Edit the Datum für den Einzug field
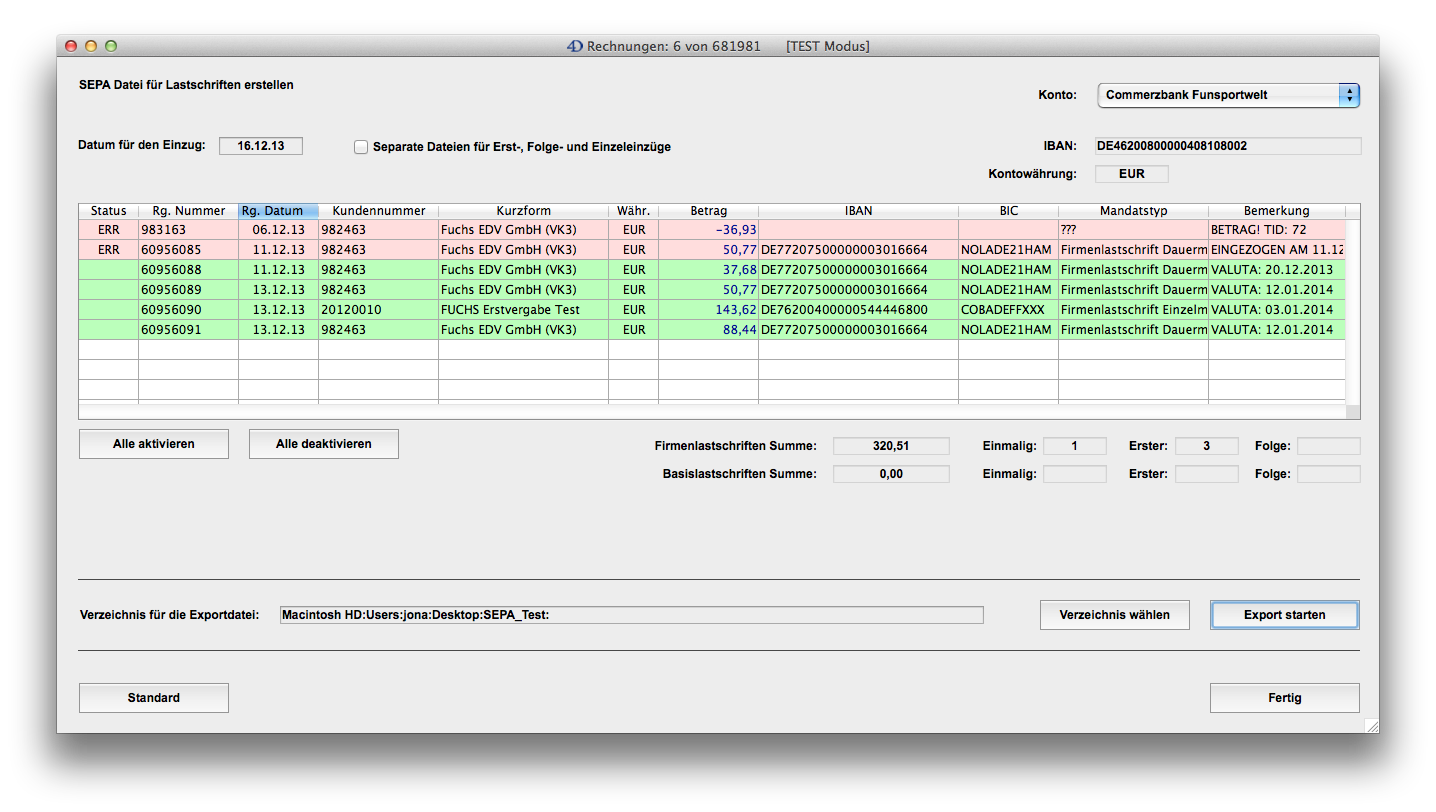 (x=260, y=146)
